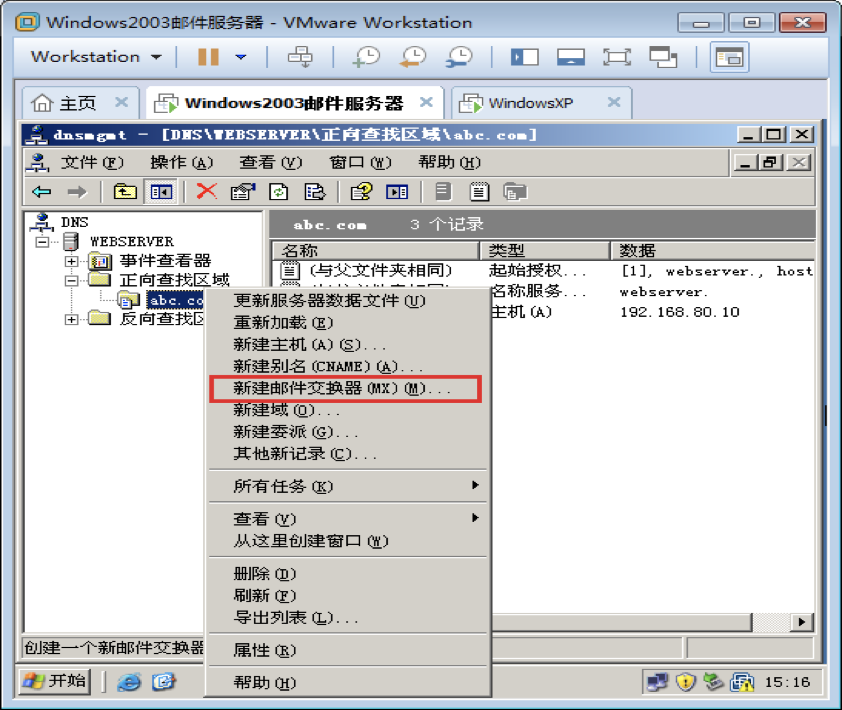842x710 pixels.
Task: Switch VMware to Unity mode
Action: 663,56
